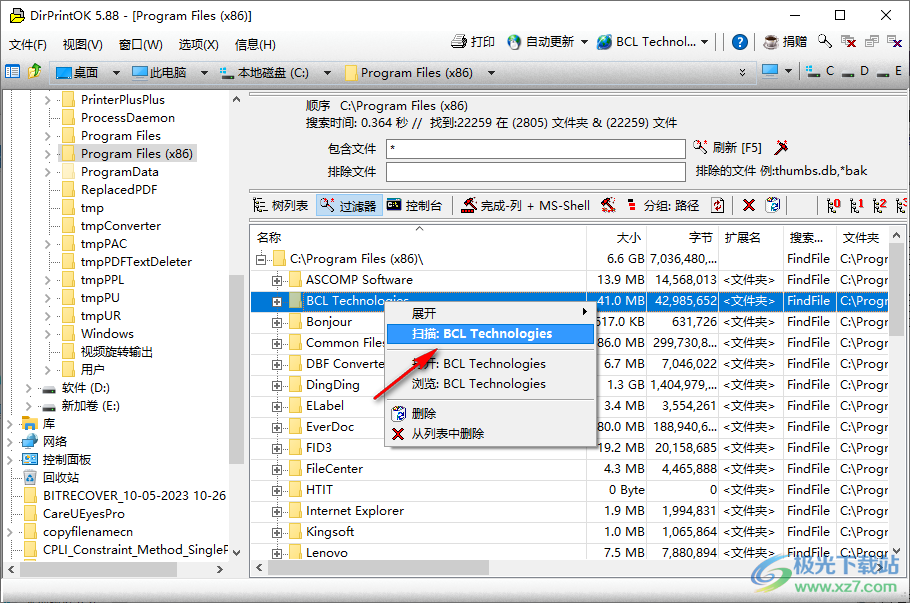The width and height of the screenshot is (910, 603).
Task: Click the magnifier search icon in top toolbar
Action: point(825,42)
